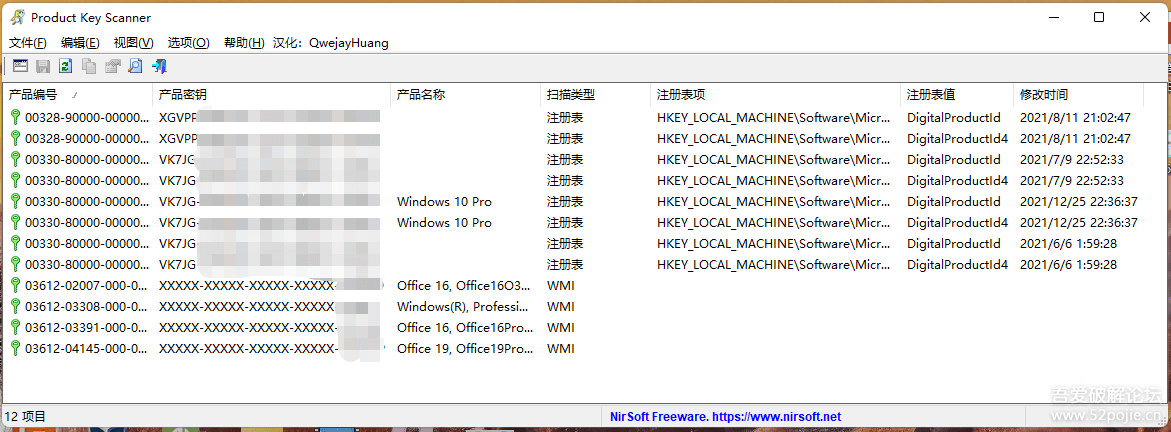This screenshot has height=432, width=1171.
Task: Open Find using magnifier toolbar icon
Action: click(x=135, y=67)
